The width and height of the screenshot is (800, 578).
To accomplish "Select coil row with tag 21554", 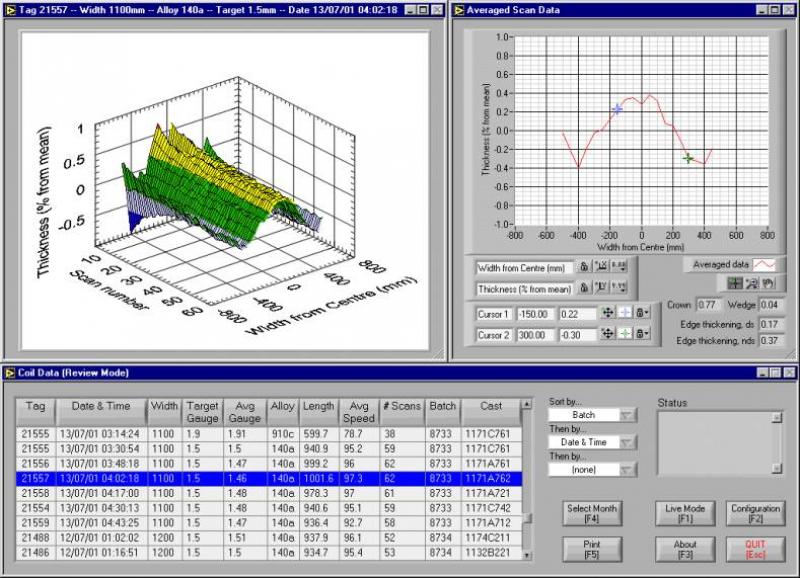I will [x=269, y=508].
